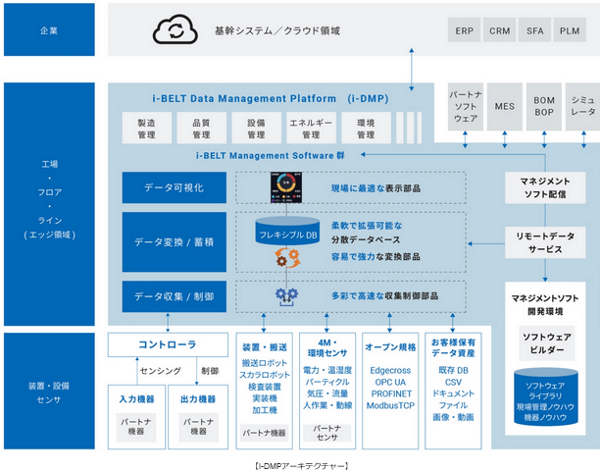This screenshot has width=600, height=471.
Task: Click the SFA box
Action: (x=536, y=31)
